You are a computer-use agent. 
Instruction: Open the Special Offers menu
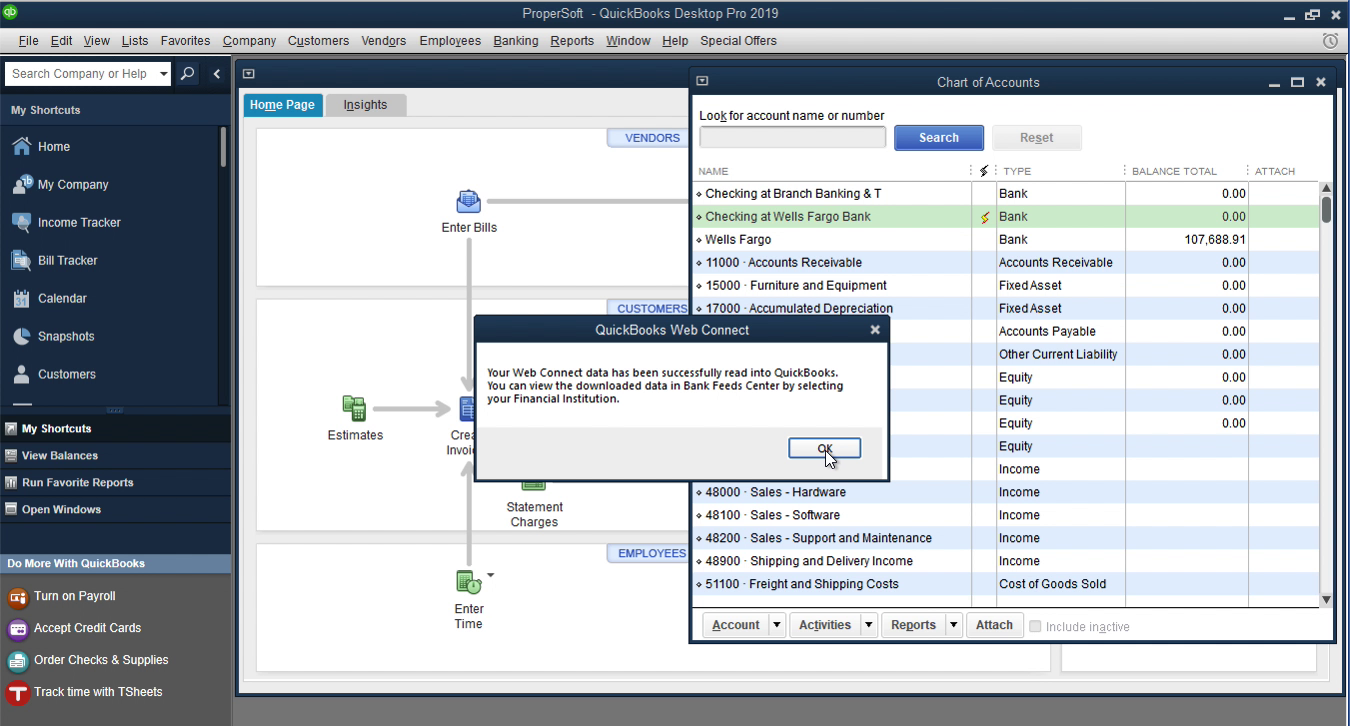[x=738, y=41]
